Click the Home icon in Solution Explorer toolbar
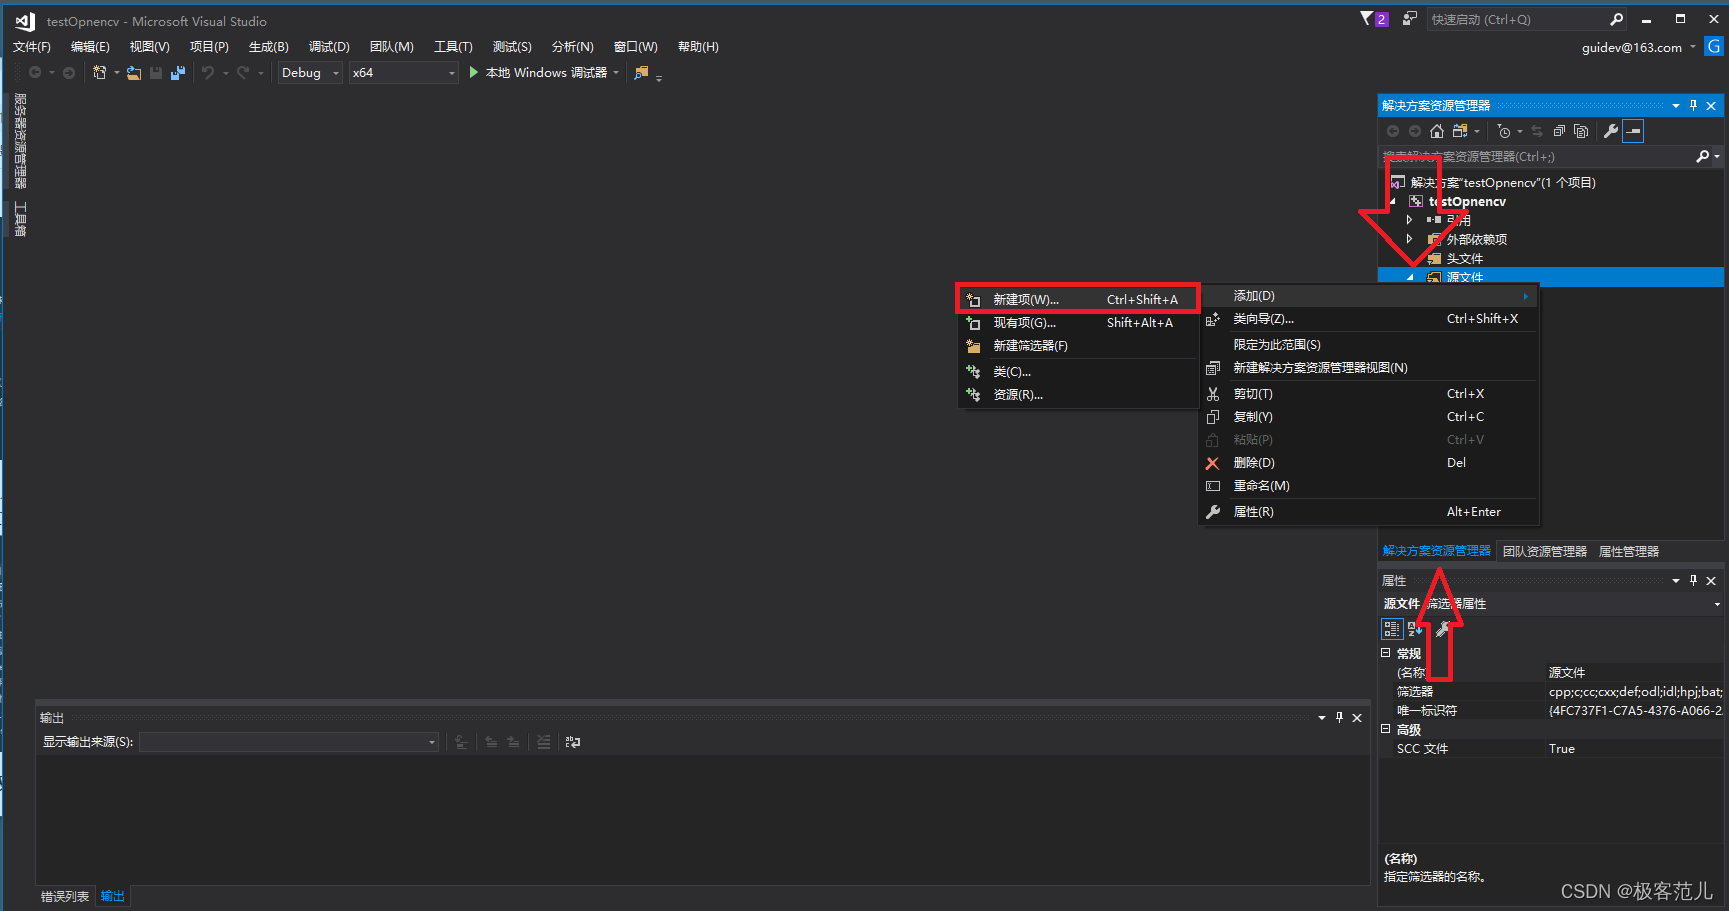 (x=1437, y=131)
